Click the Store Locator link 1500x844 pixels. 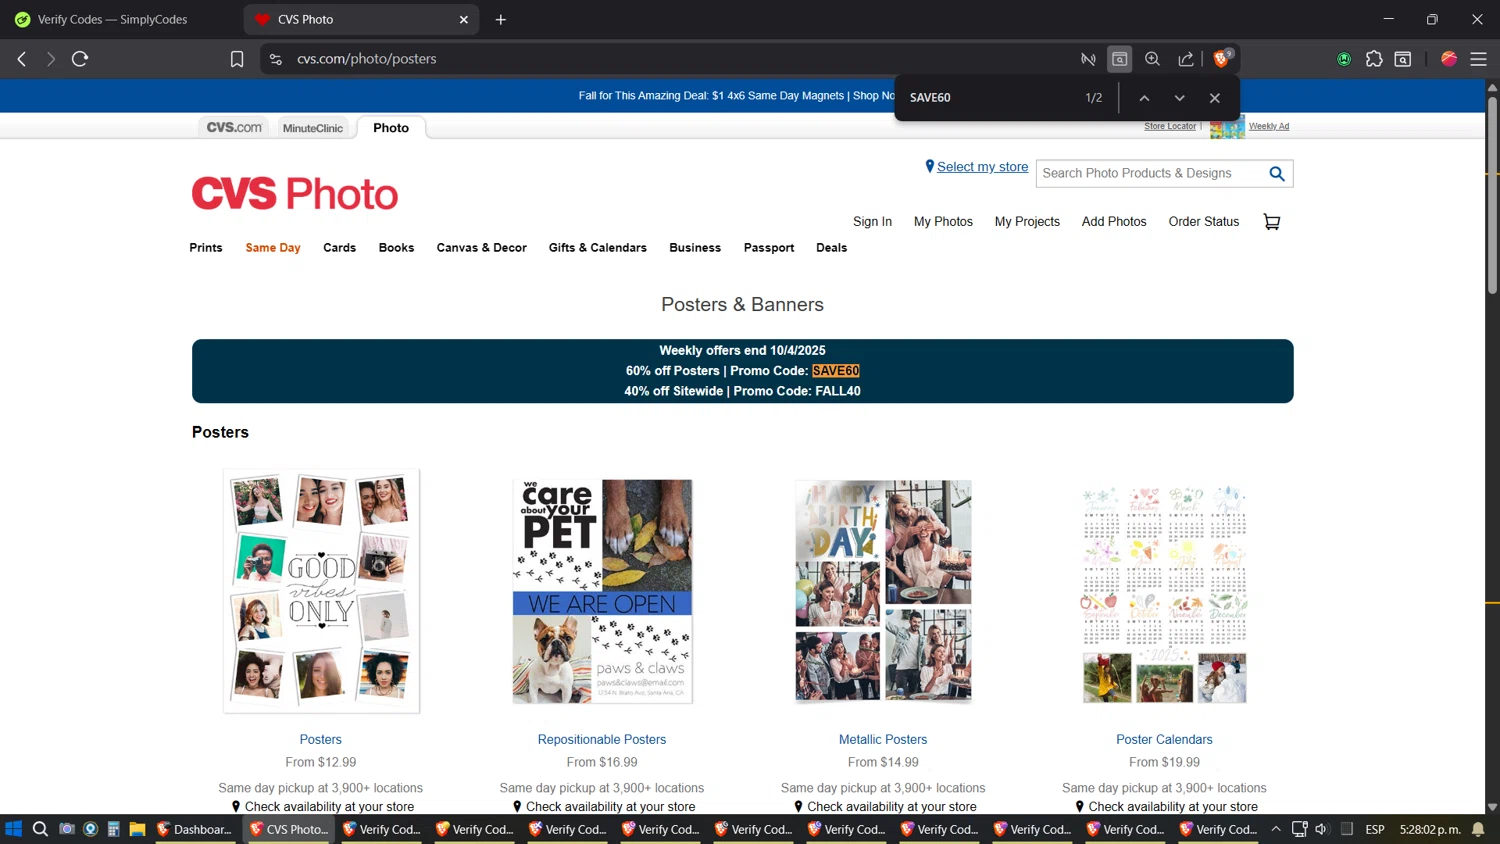(x=1170, y=126)
